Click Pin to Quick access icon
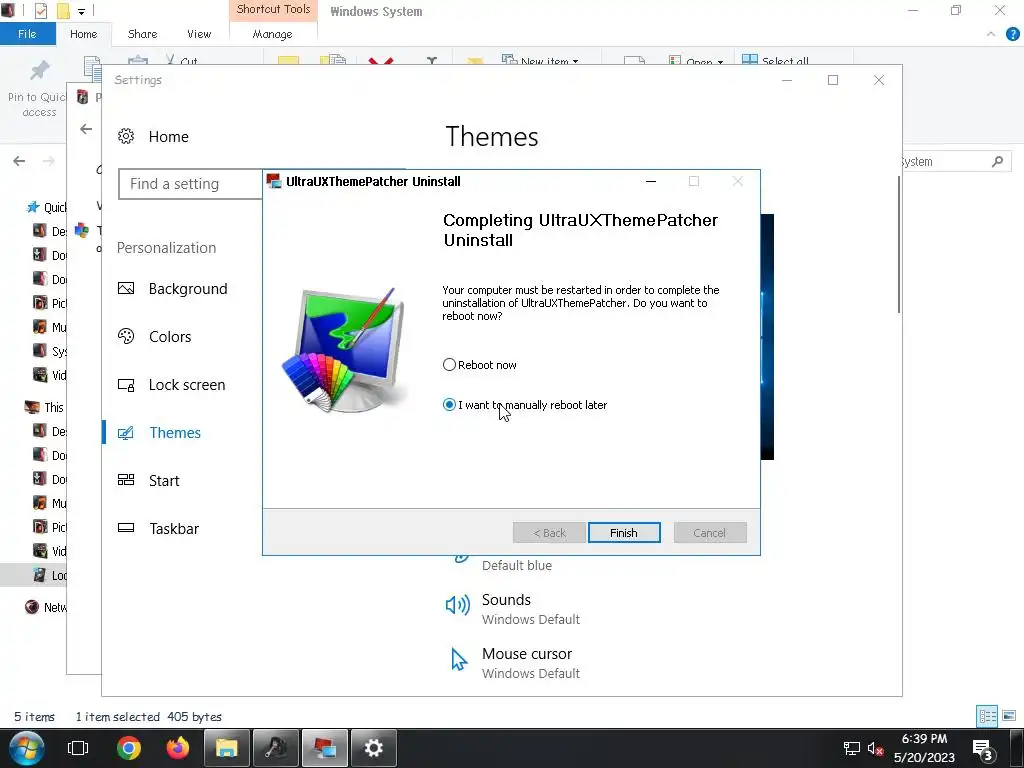Screen dimensions: 1024x768 (x=39, y=71)
